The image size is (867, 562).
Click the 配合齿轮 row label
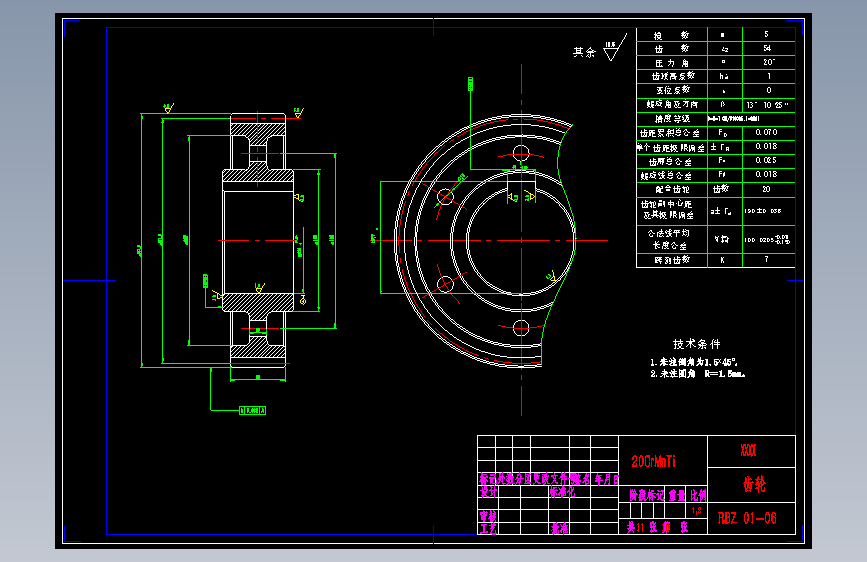(x=672, y=189)
